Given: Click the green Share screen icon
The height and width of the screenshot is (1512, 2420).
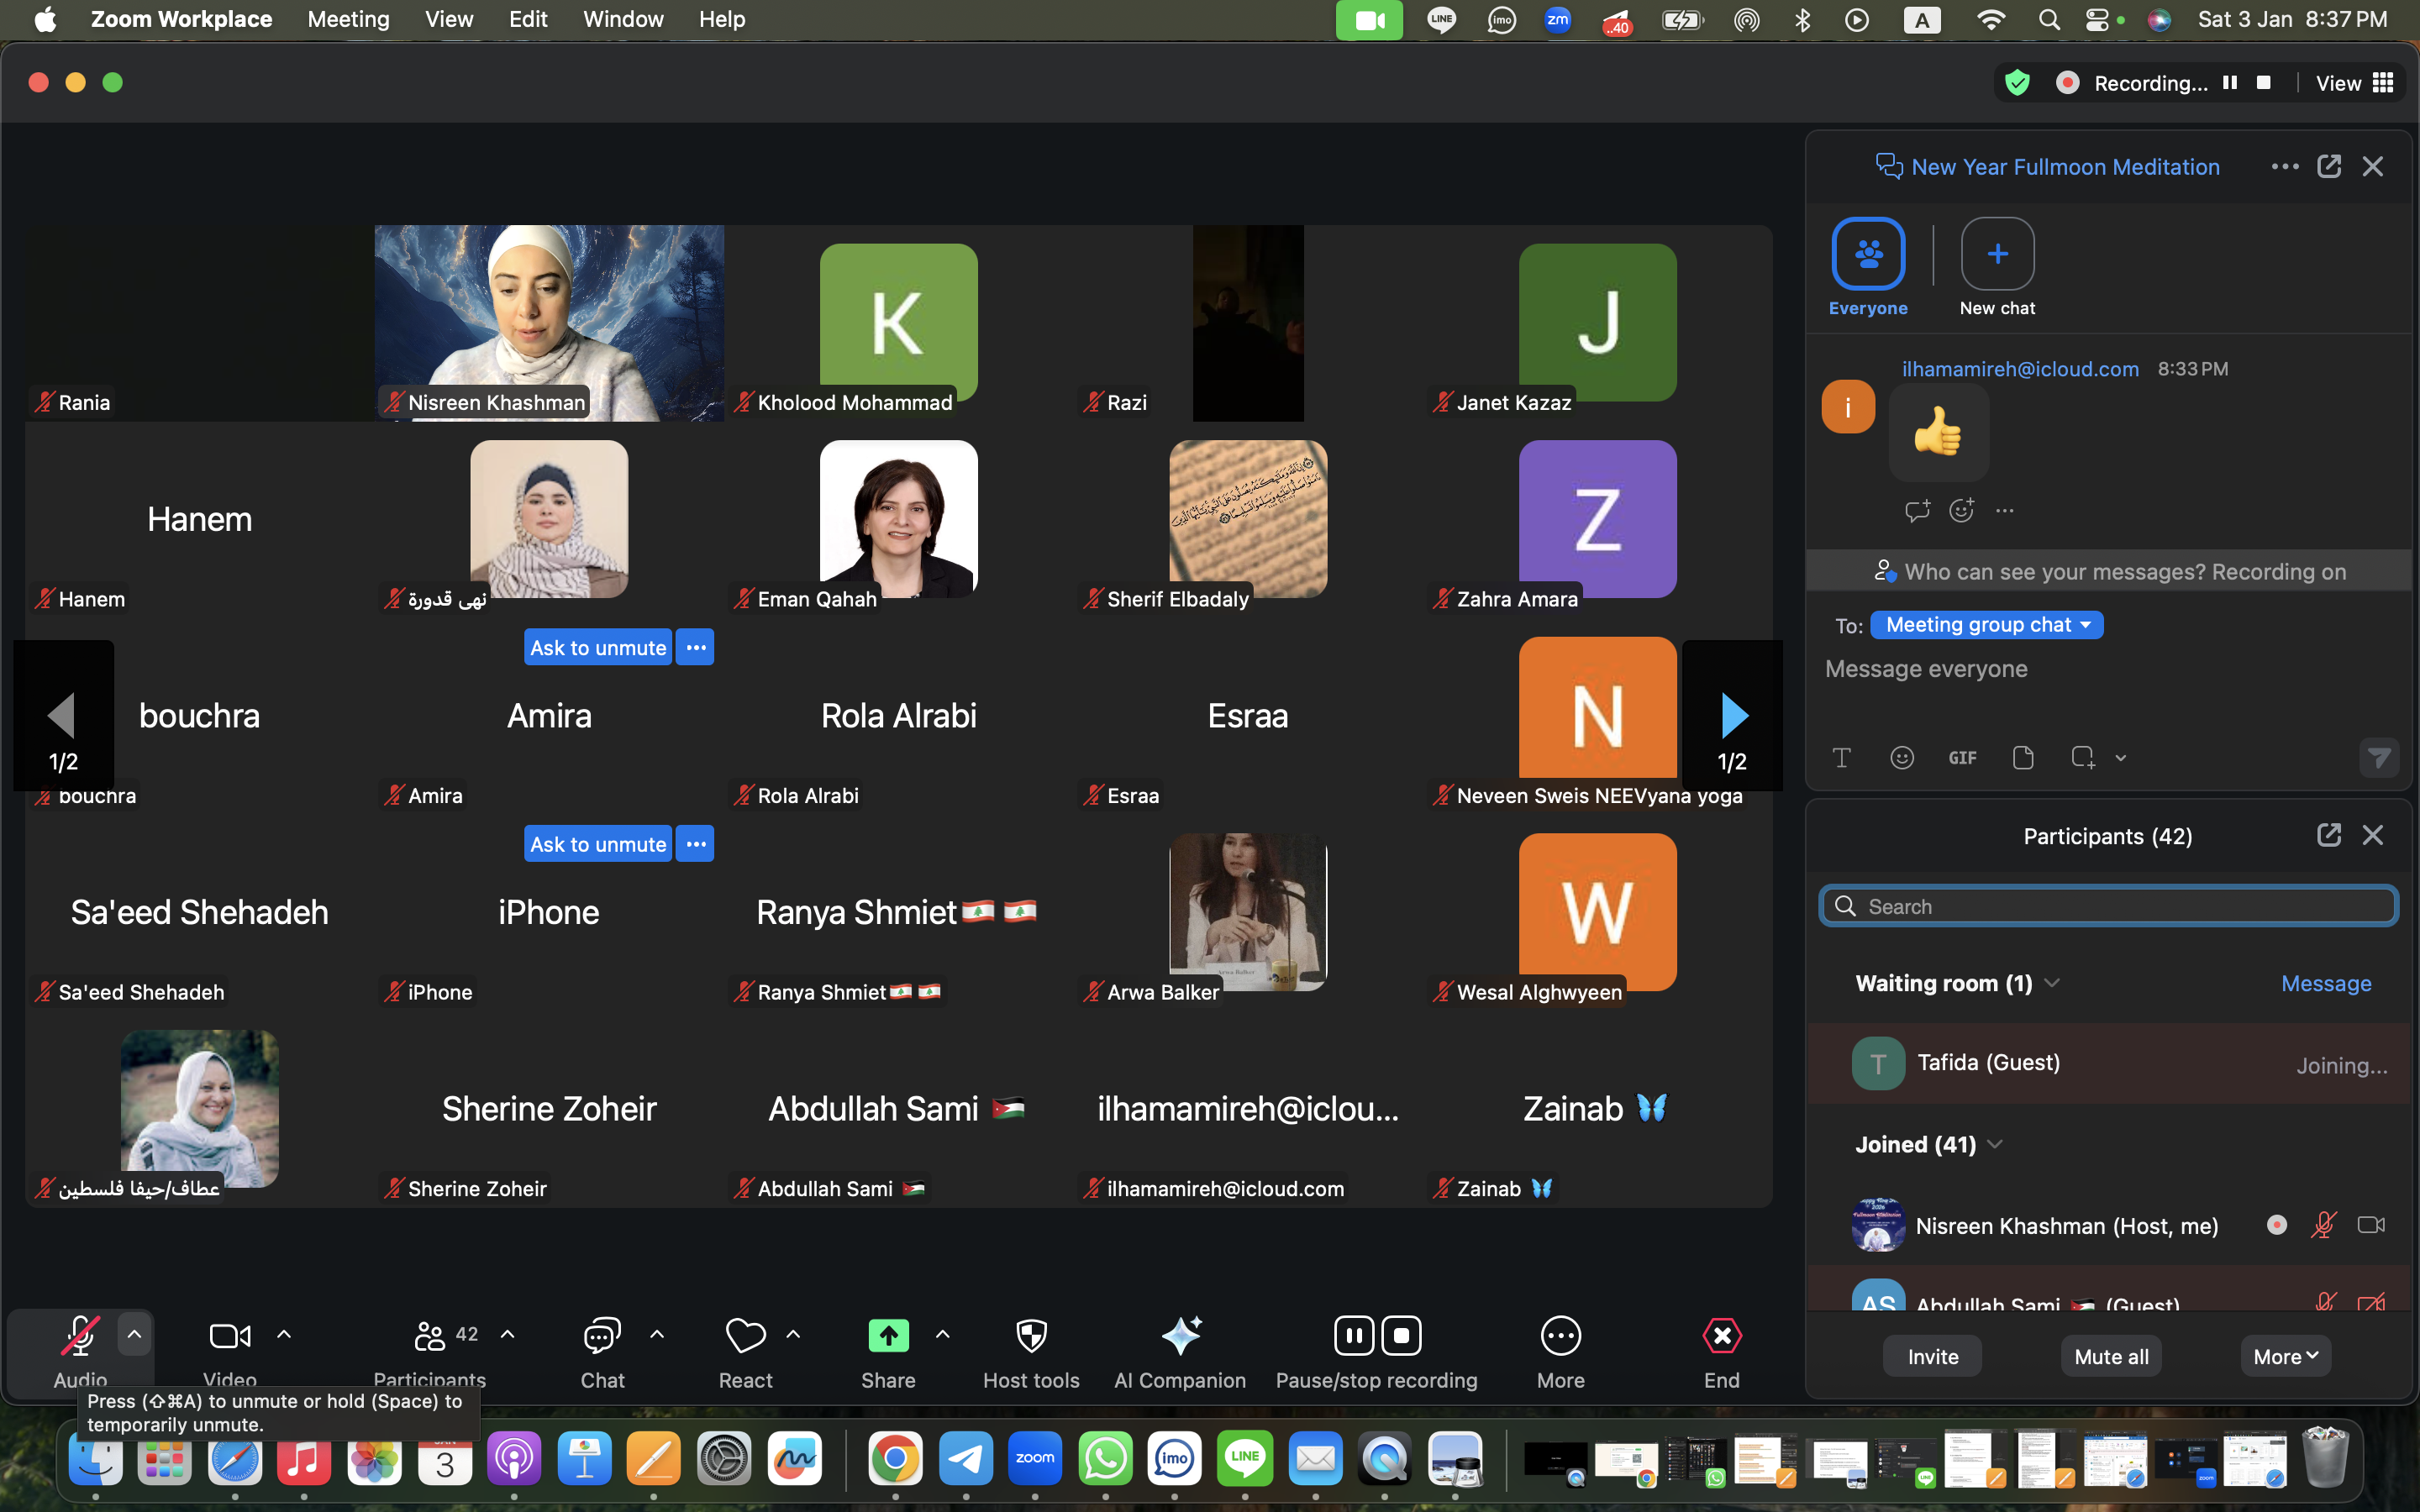Looking at the screenshot, I should pyautogui.click(x=888, y=1336).
